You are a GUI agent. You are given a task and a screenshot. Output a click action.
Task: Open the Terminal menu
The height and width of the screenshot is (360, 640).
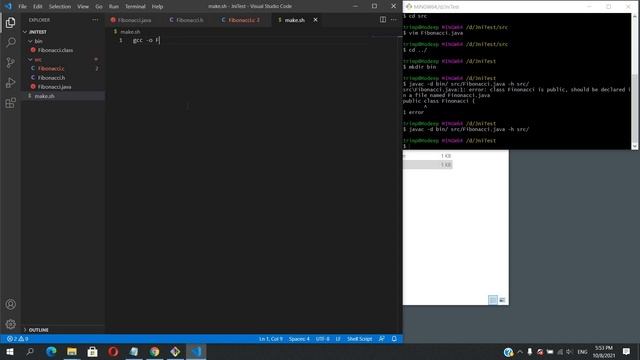pos(135,7)
